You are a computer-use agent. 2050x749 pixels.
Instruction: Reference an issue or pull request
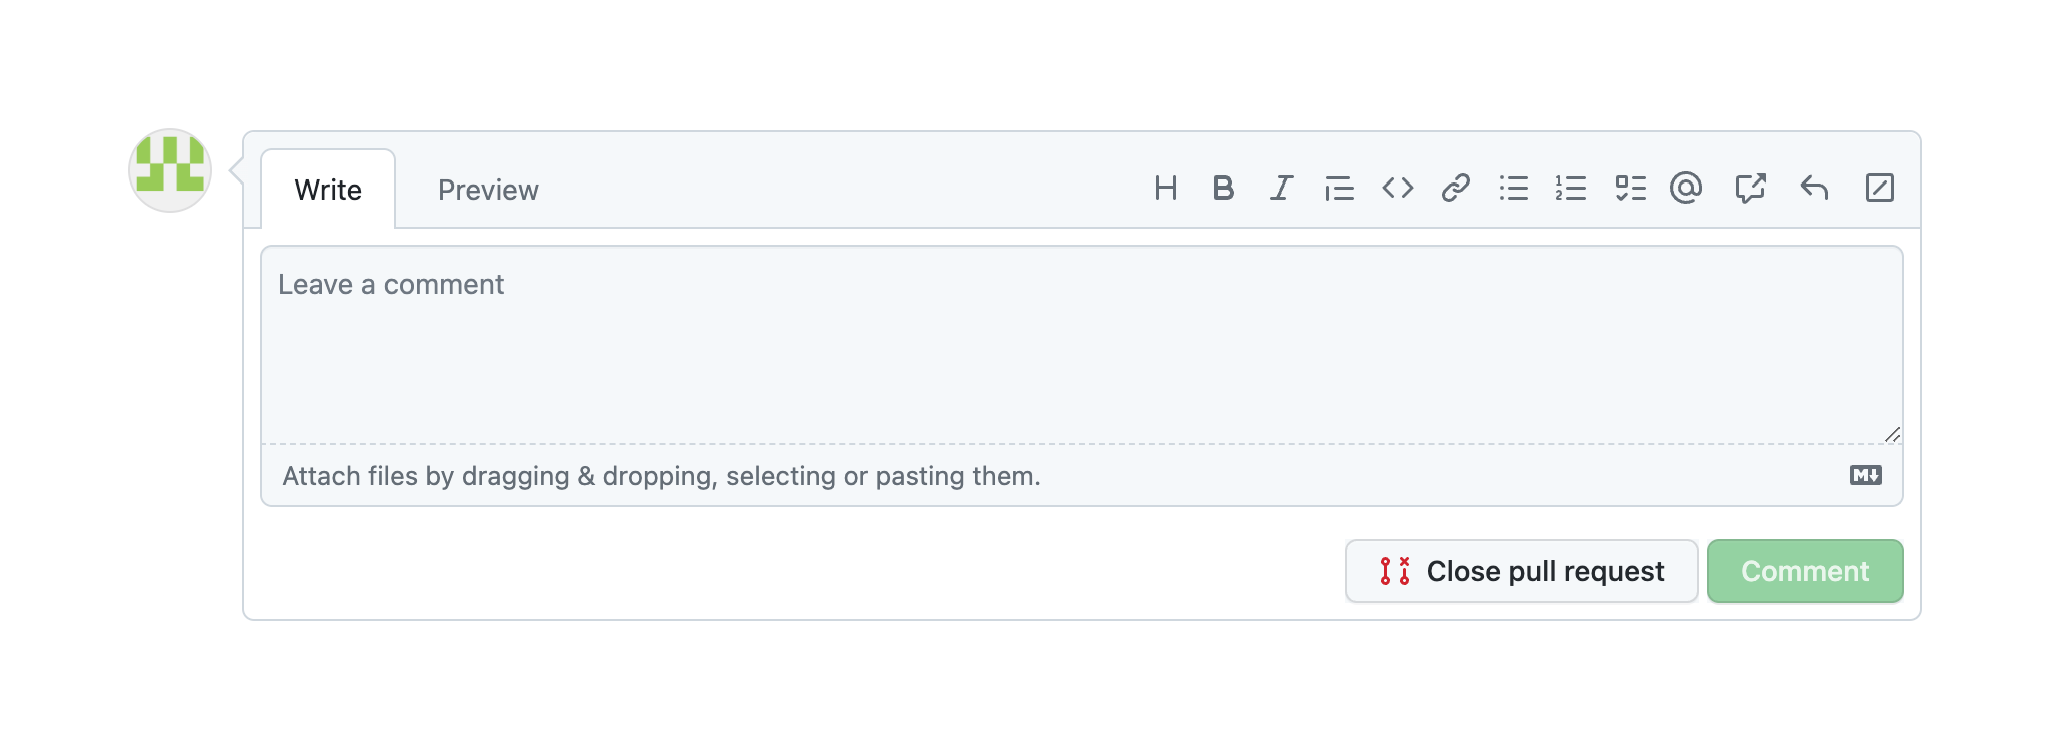tap(1750, 188)
